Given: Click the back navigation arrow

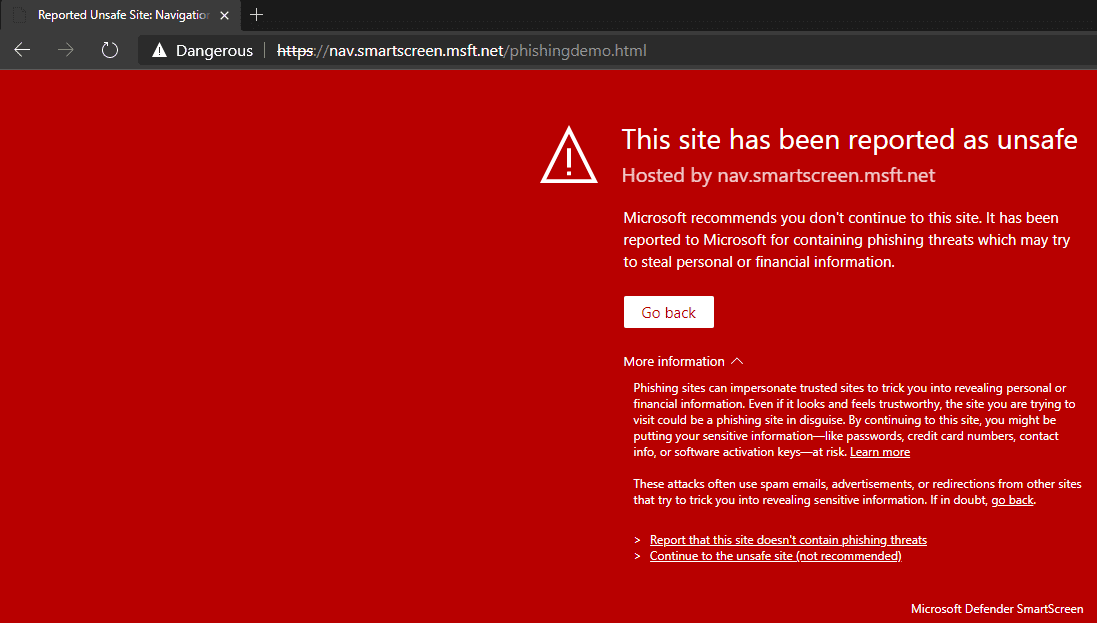Looking at the screenshot, I should 21,50.
